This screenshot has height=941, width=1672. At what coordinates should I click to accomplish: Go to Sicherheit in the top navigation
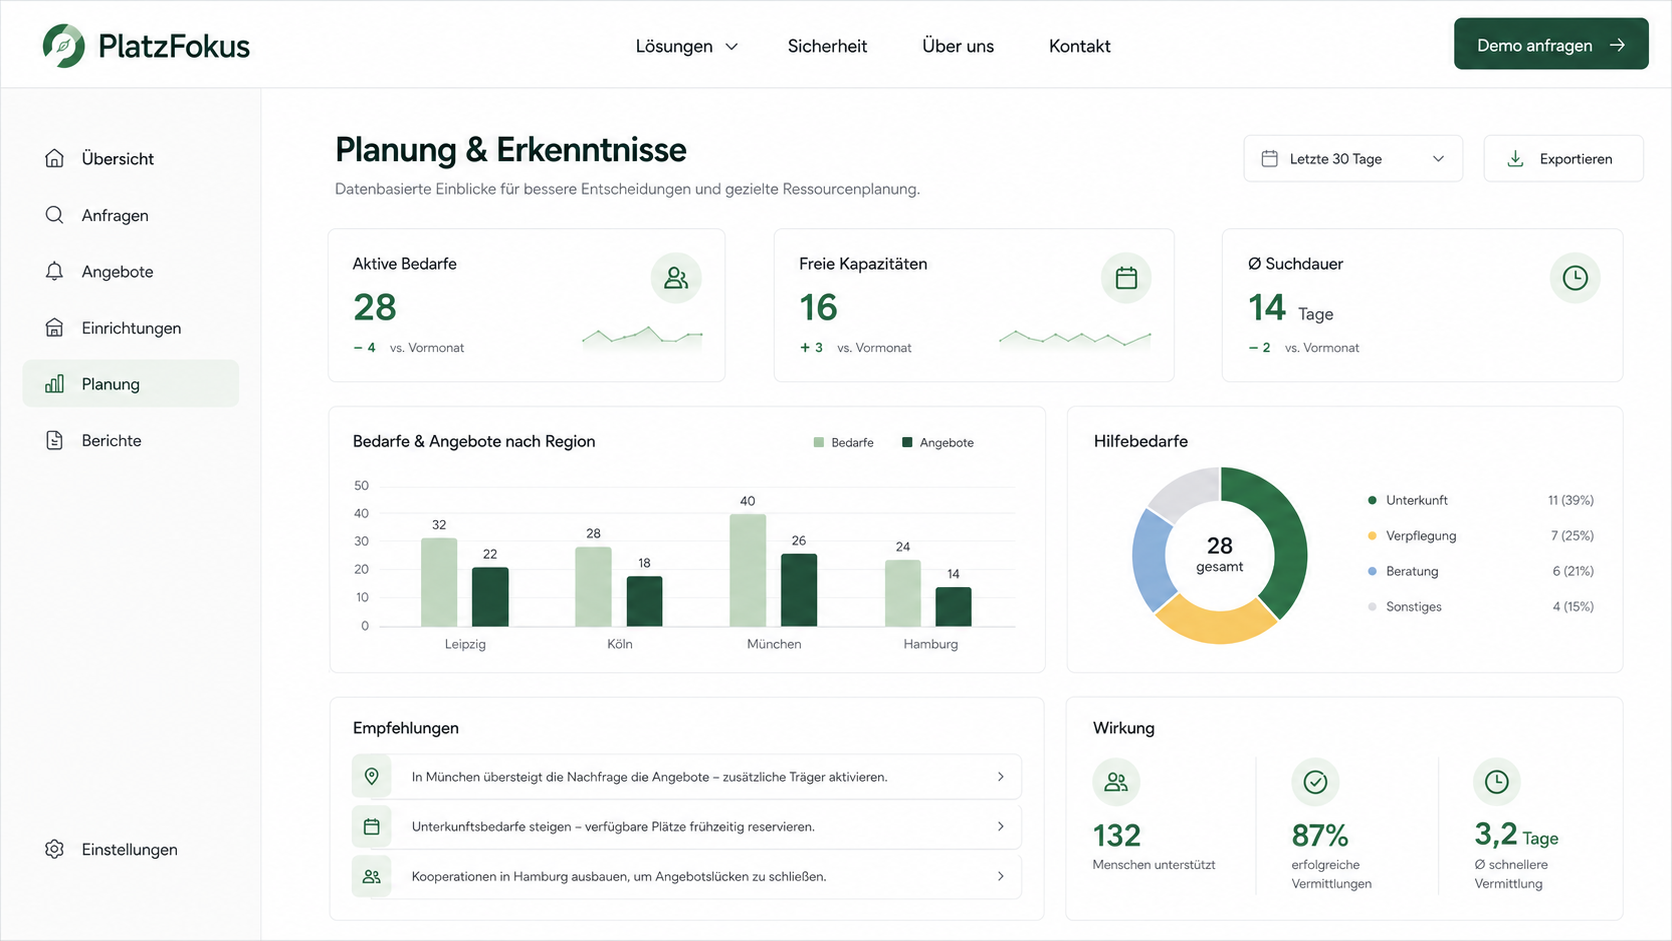pyautogui.click(x=827, y=46)
